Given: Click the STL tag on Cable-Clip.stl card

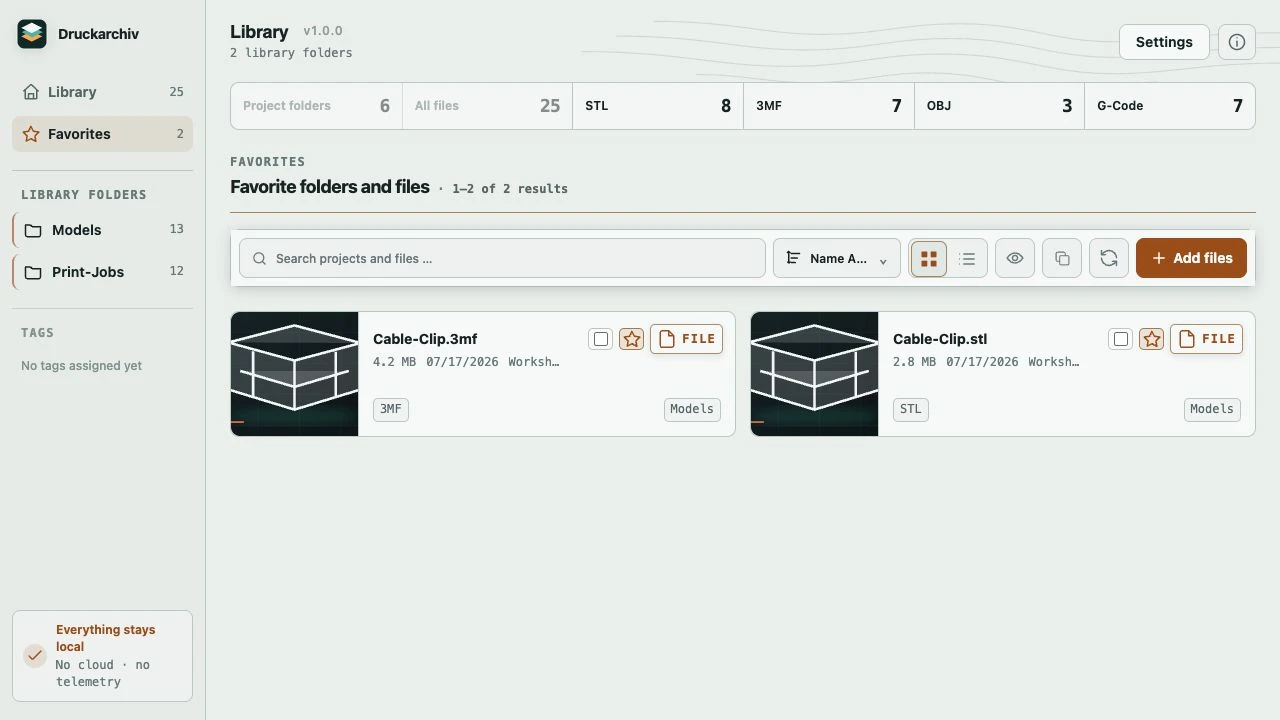Looking at the screenshot, I should point(911,409).
